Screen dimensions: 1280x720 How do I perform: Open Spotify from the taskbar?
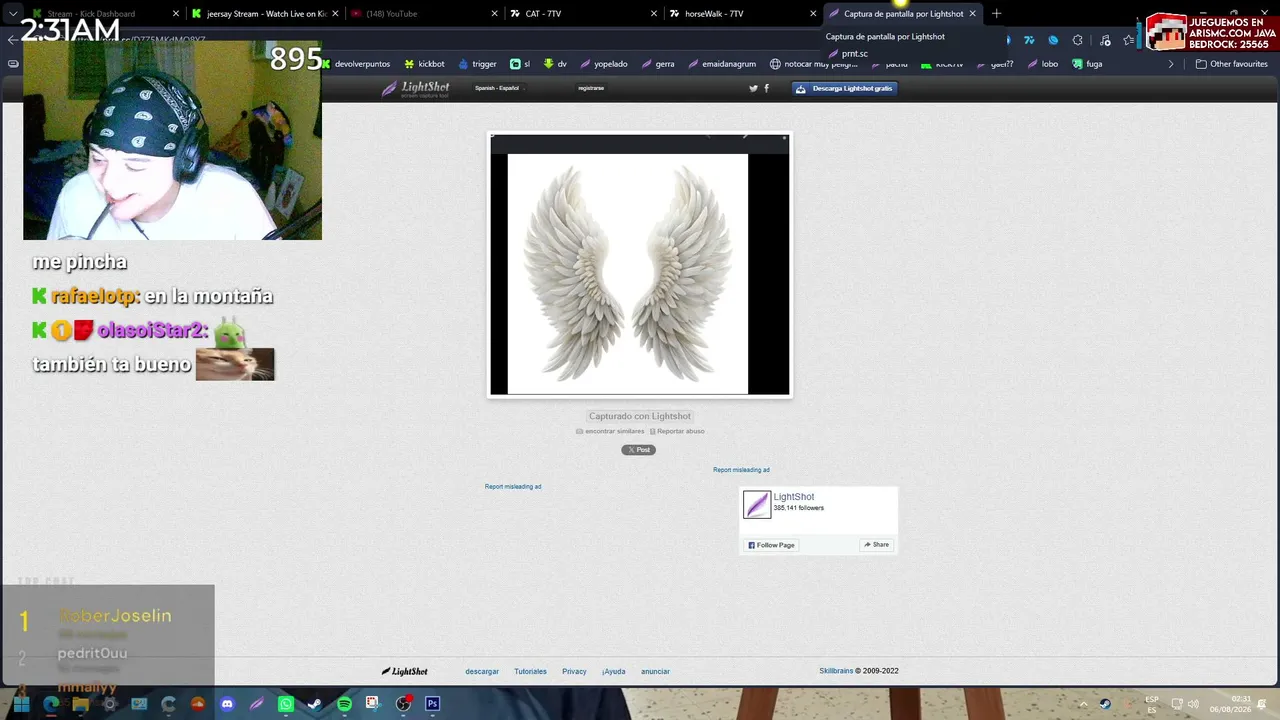344,704
